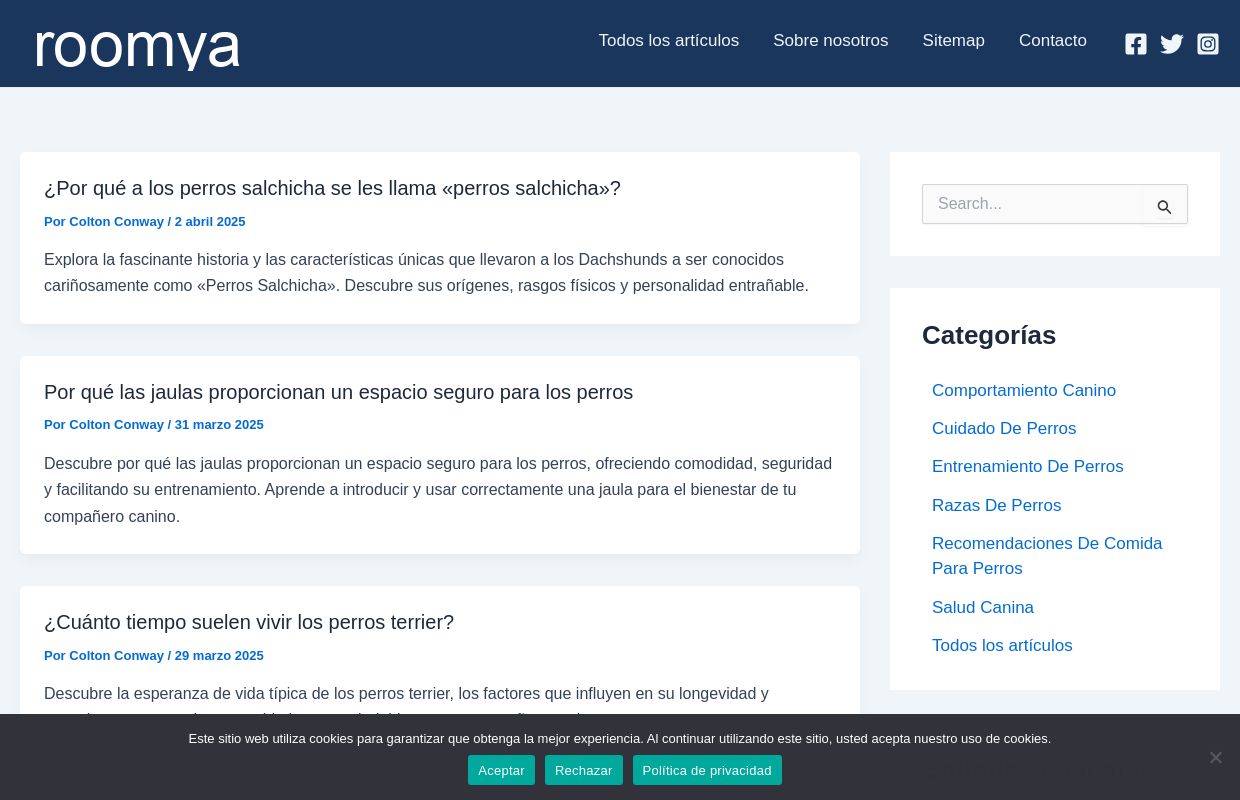1240x800 pixels.
Task: Click the search magnifier button
Action: (x=1164, y=207)
